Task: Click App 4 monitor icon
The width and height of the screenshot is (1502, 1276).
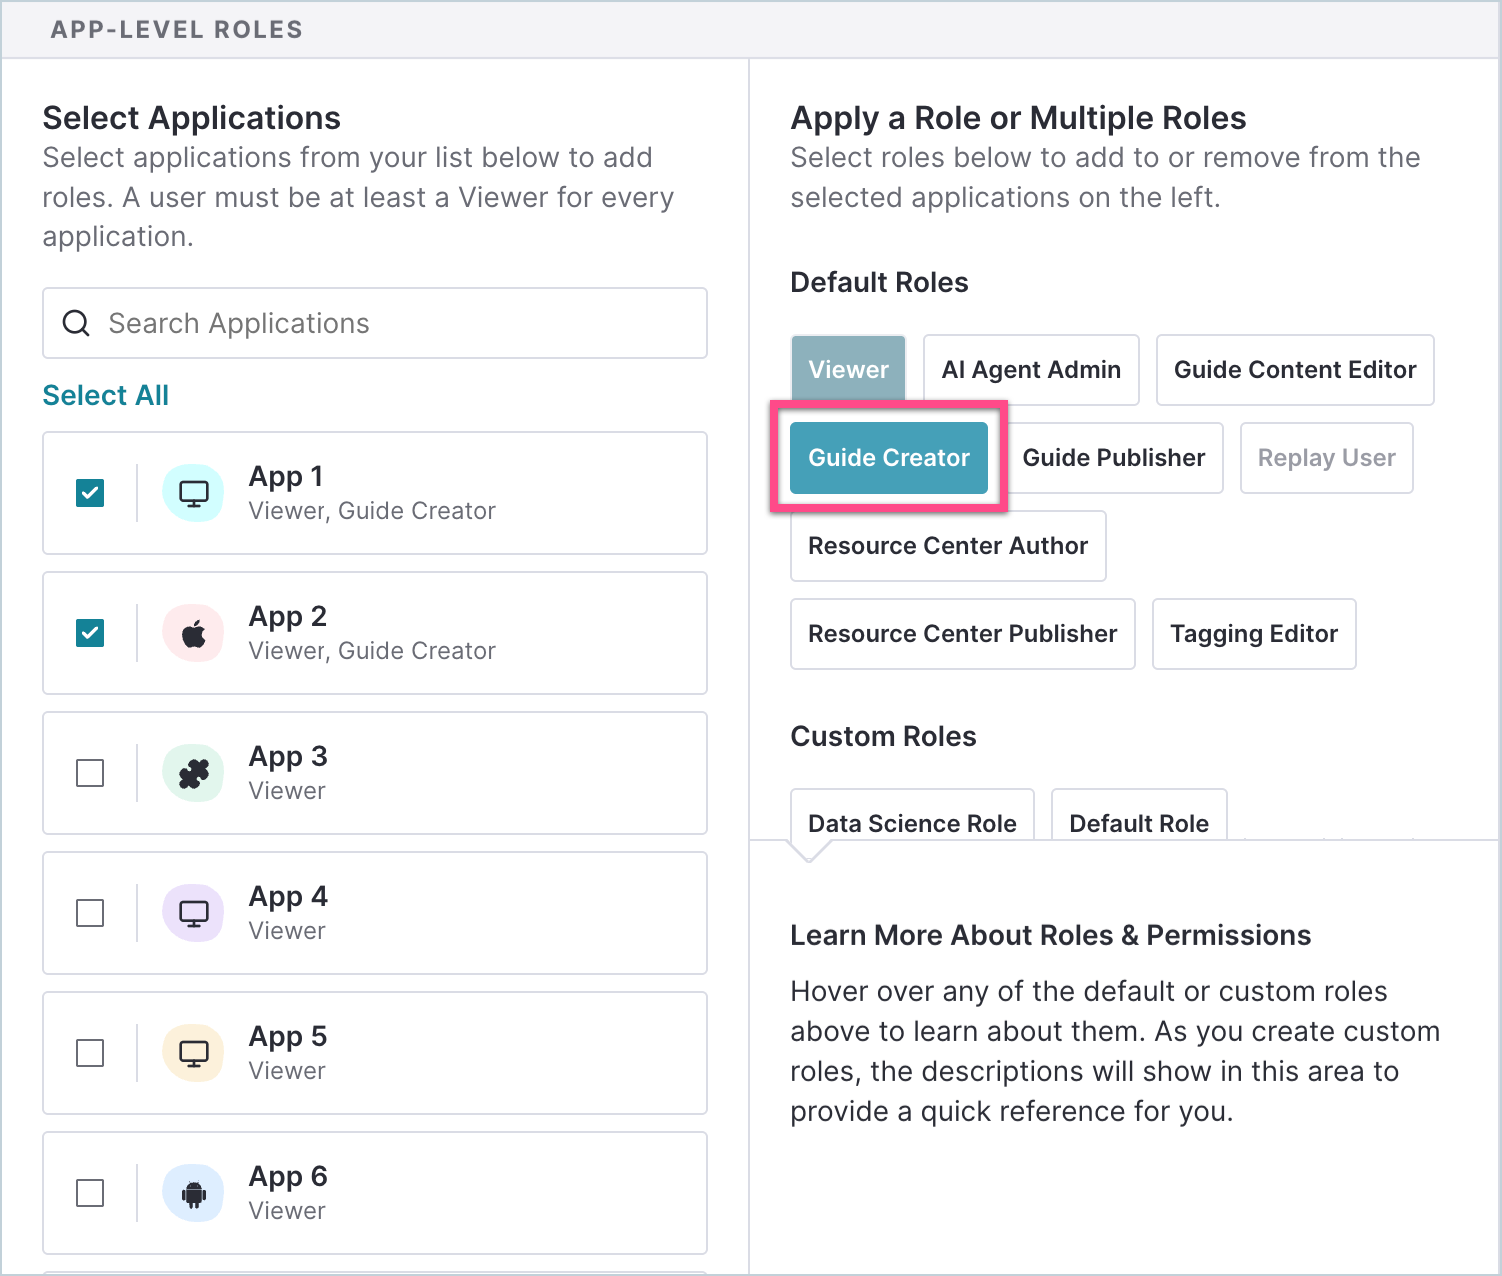Action: click(x=193, y=913)
